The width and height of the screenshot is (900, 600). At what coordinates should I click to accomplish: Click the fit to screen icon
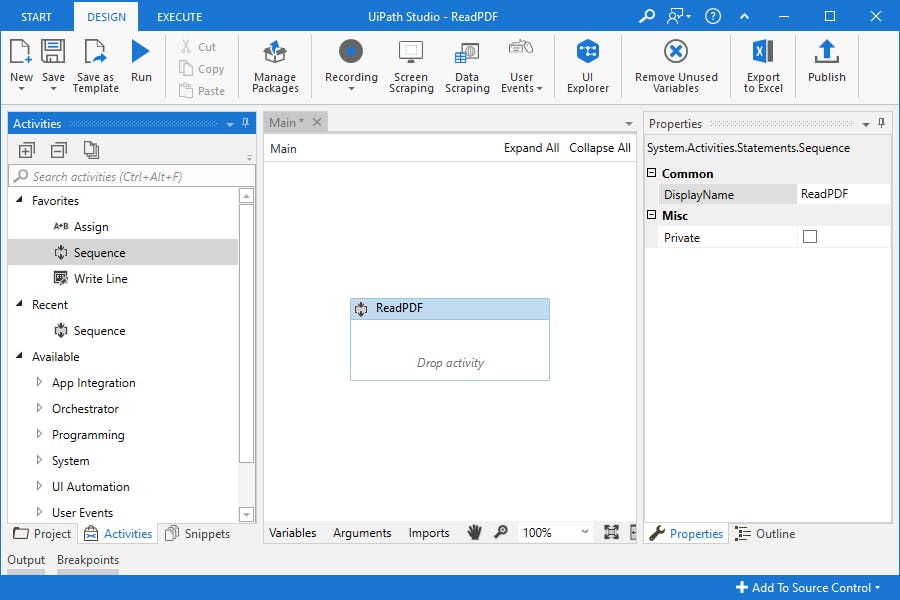611,532
